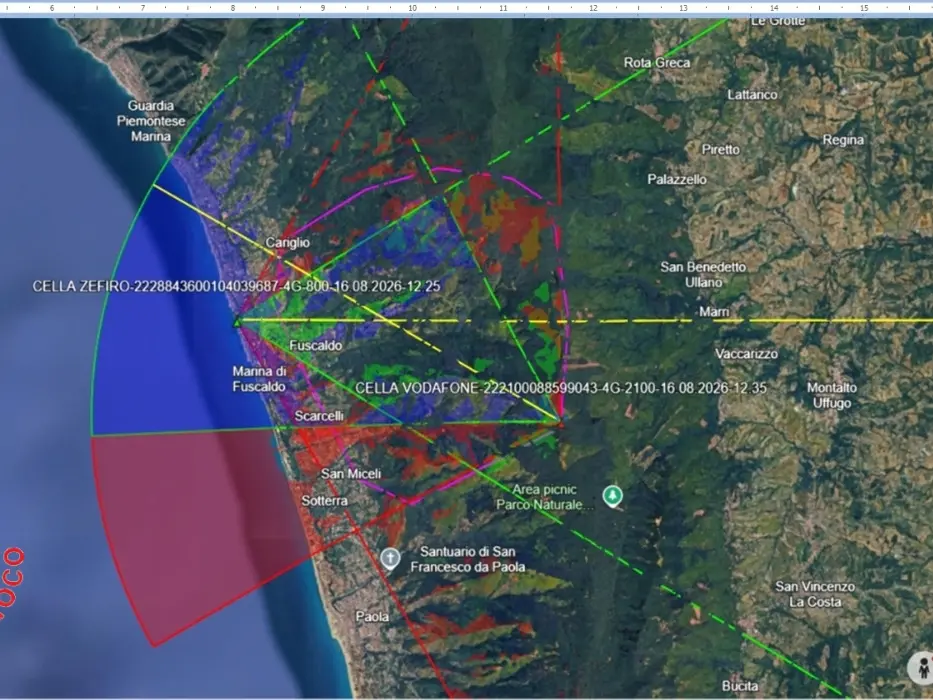Click the CELLA VODAFONE 4G-2100 label
933x700 pixels.
point(561,388)
